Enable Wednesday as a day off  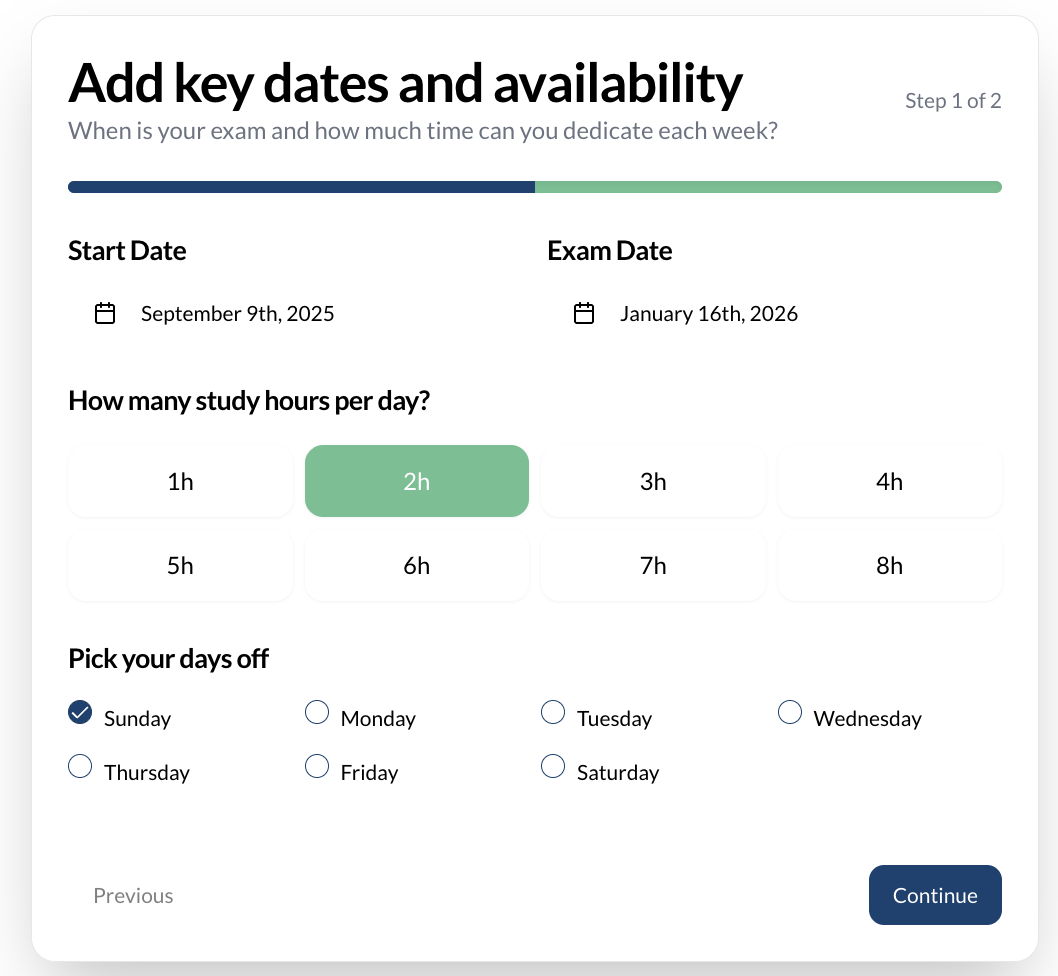[x=790, y=713]
